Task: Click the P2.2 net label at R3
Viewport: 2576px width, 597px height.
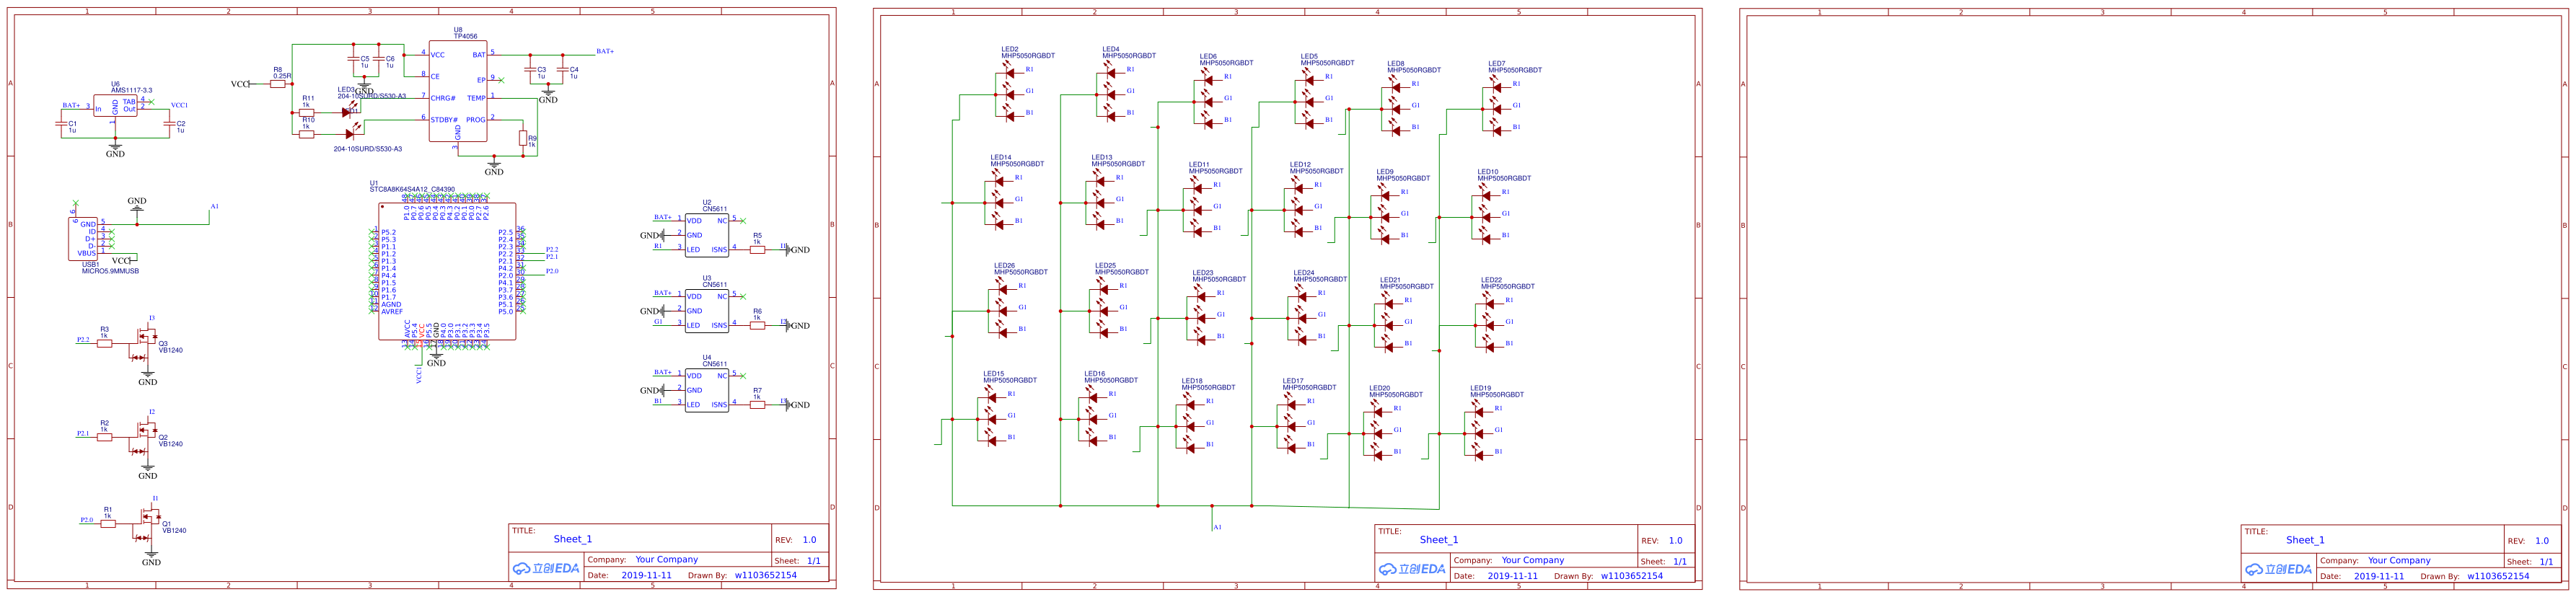Action: pos(83,340)
